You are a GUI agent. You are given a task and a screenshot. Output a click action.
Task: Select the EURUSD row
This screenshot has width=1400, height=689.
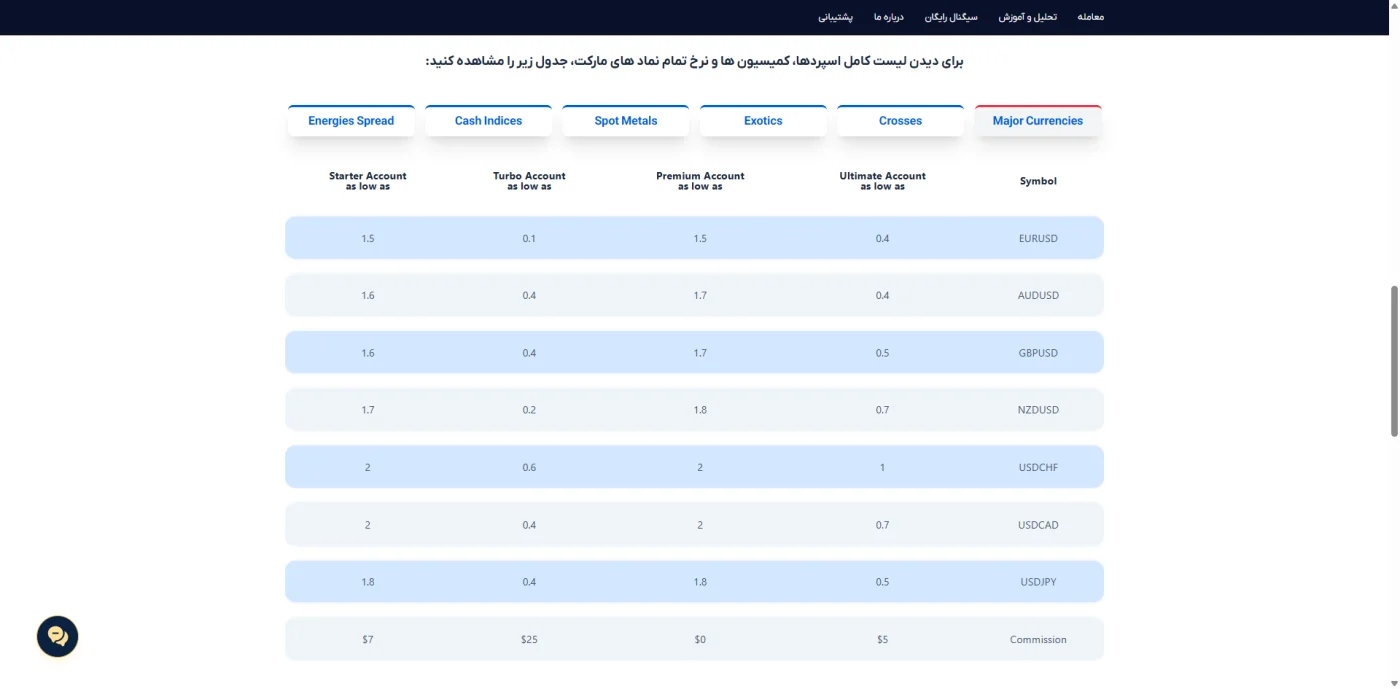click(694, 238)
